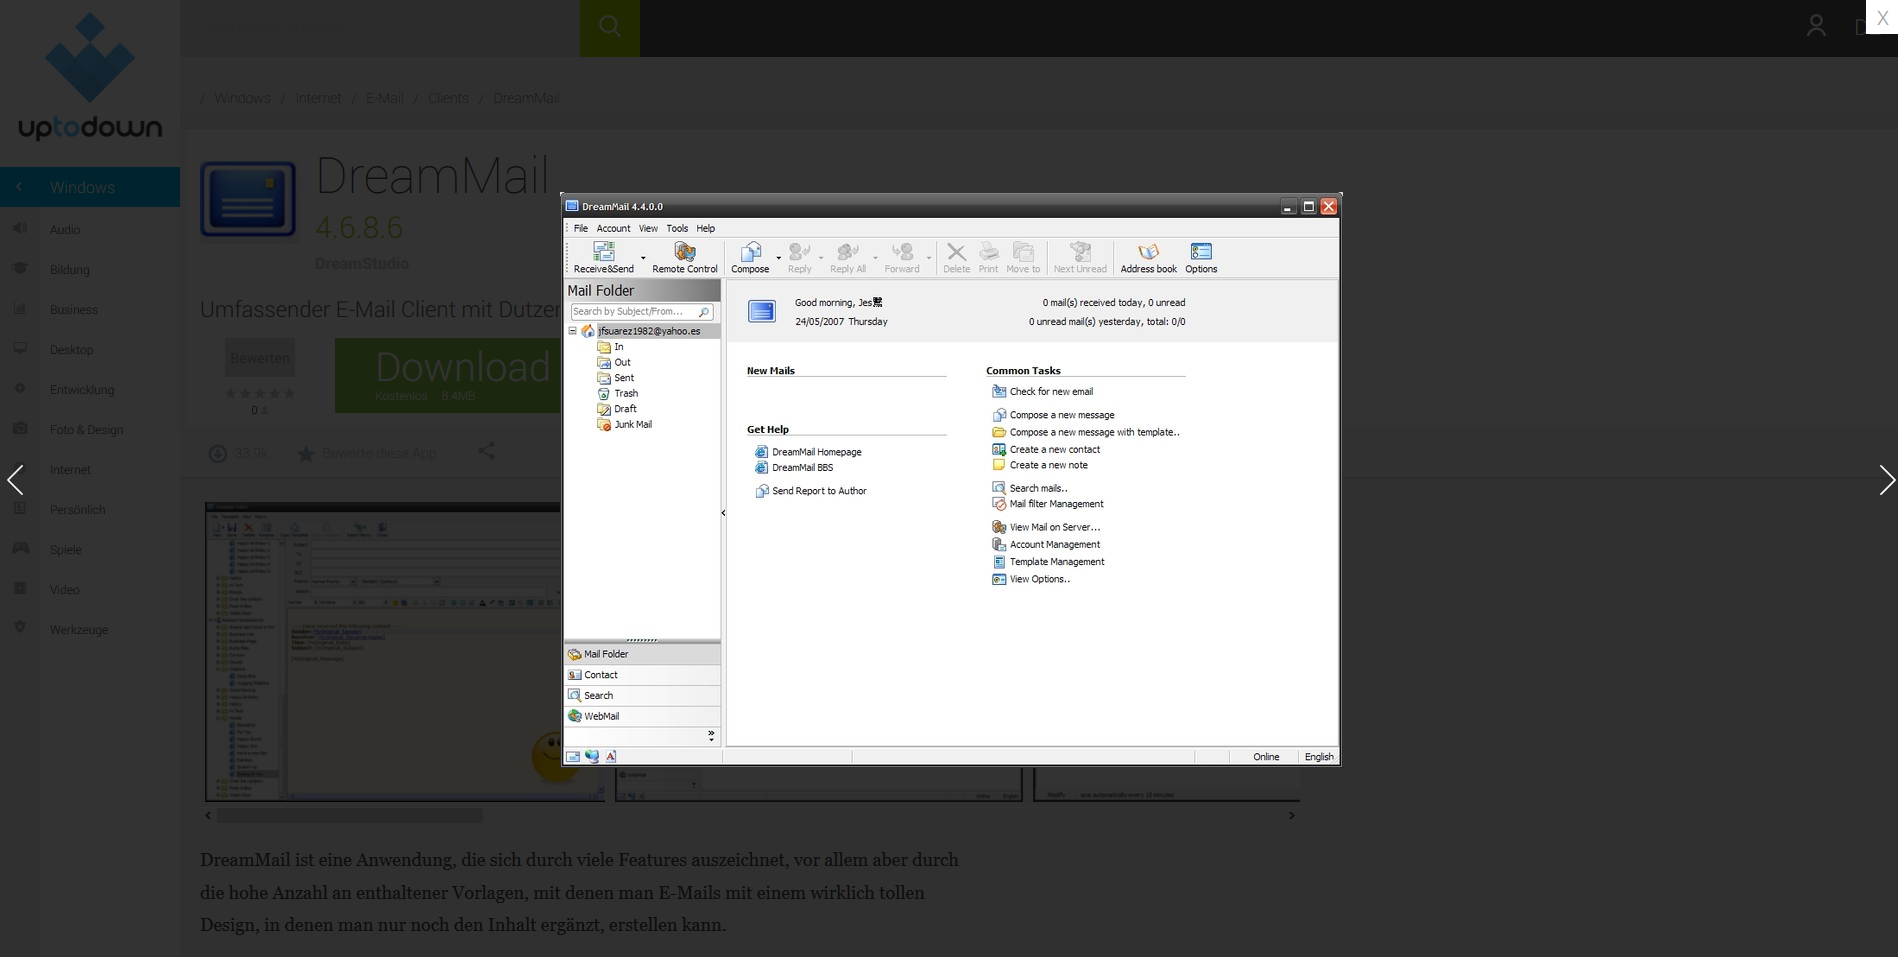The width and height of the screenshot is (1898, 957).
Task: Open the Help menu
Action: tap(705, 228)
